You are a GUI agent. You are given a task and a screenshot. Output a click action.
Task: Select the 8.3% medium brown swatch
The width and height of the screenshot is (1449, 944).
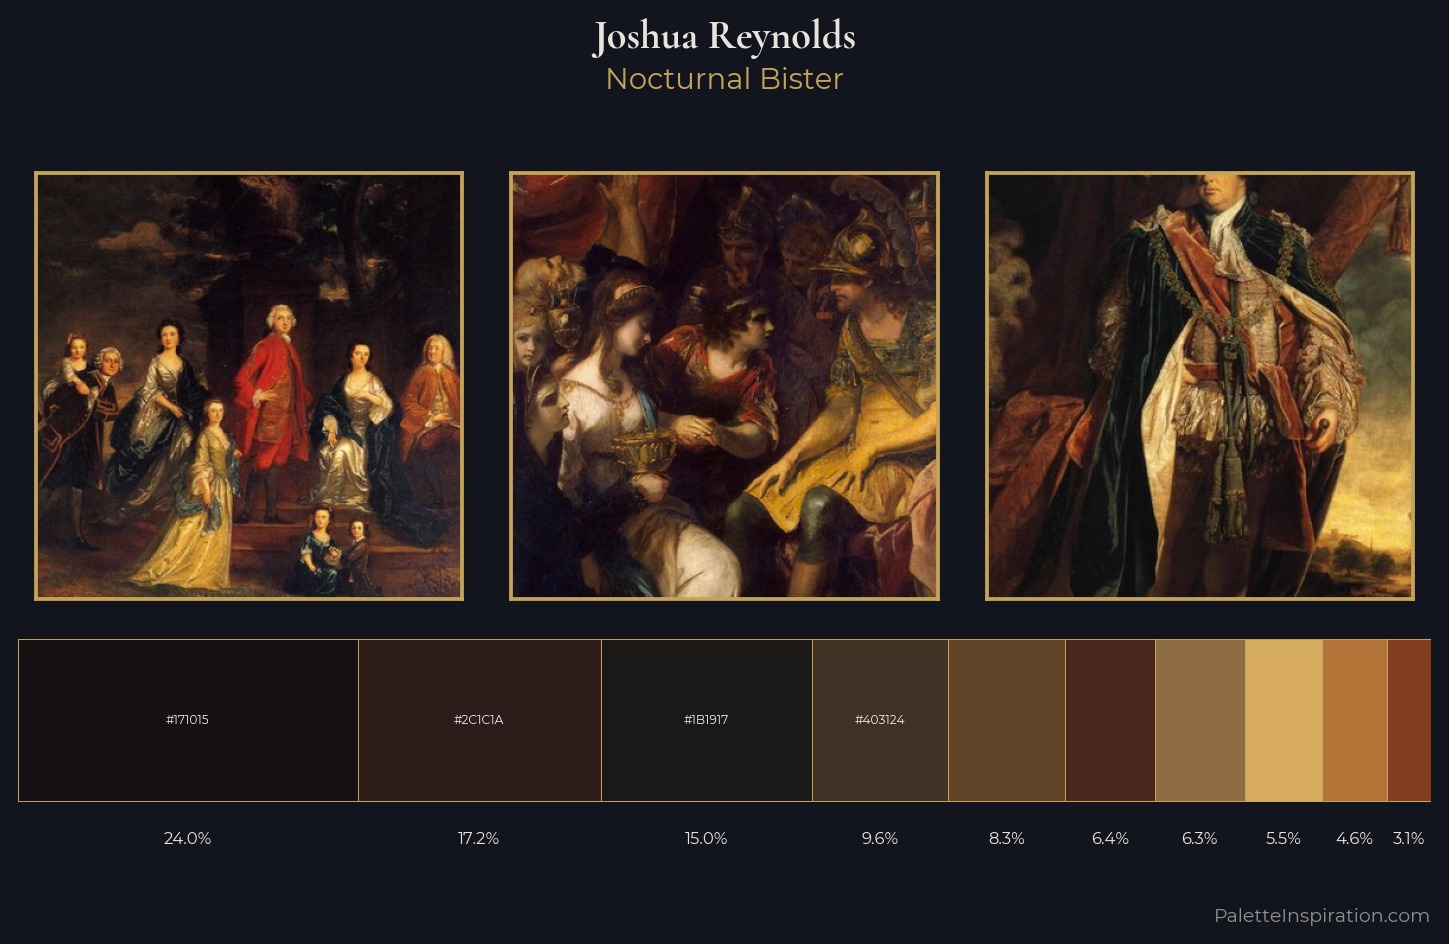pyautogui.click(x=1007, y=720)
